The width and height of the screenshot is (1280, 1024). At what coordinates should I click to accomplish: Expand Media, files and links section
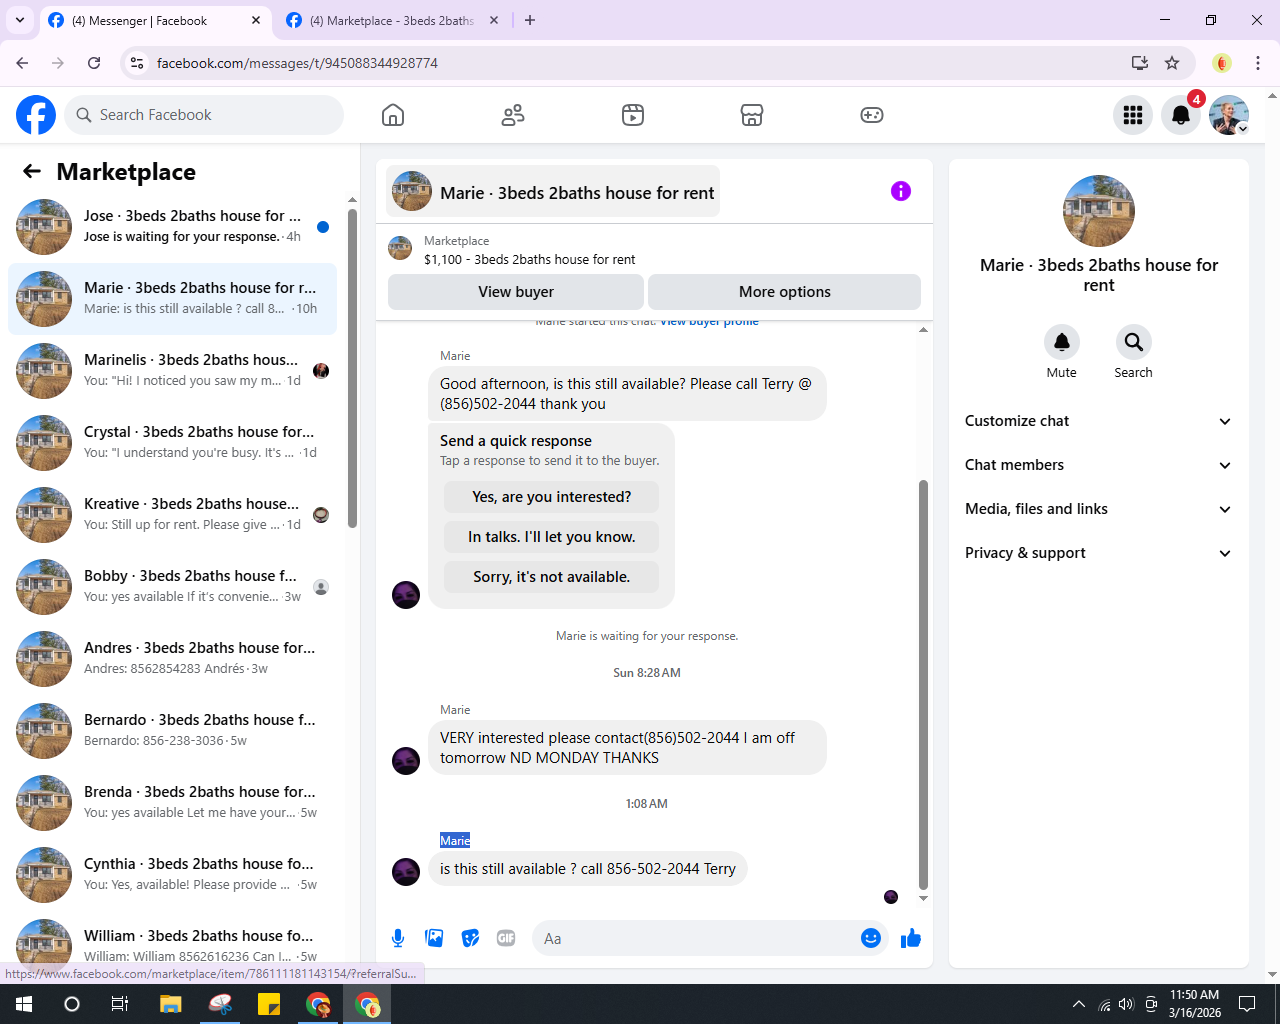pos(1098,509)
